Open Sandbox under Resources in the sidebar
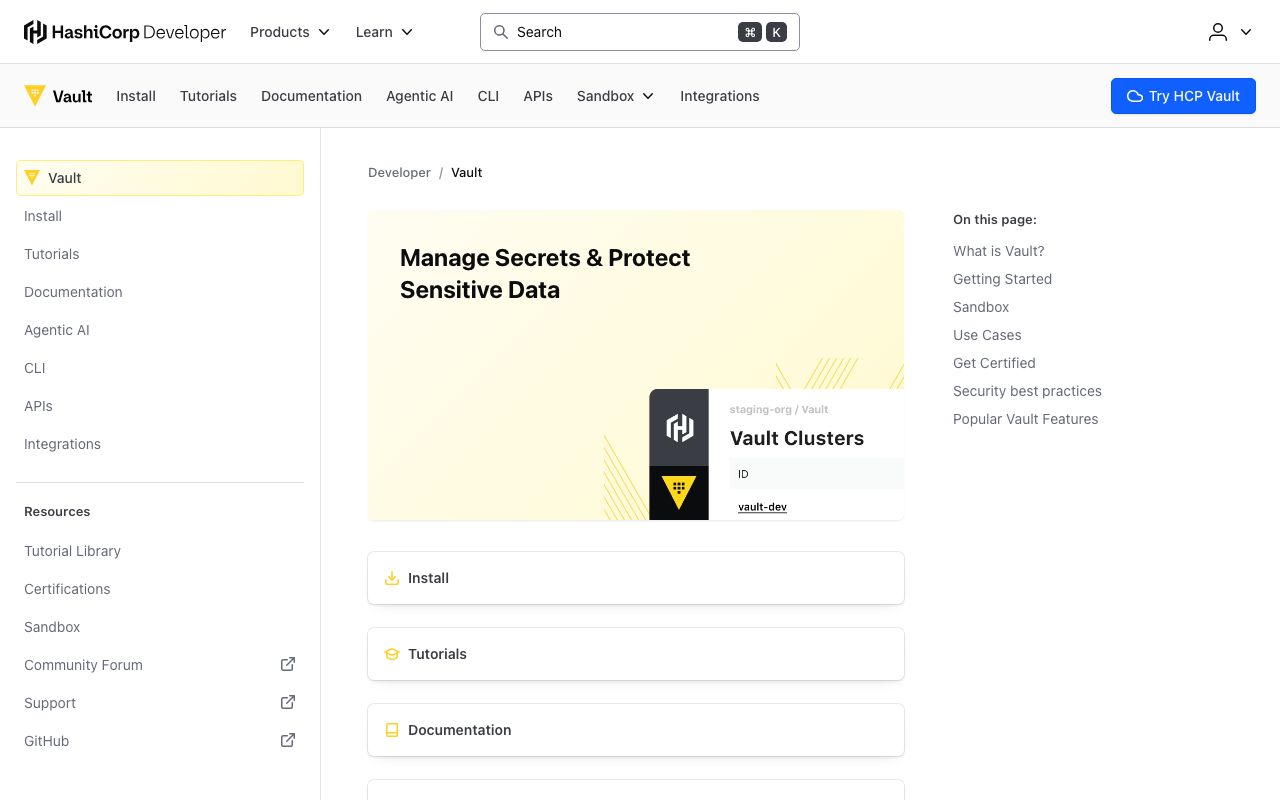The height and width of the screenshot is (800, 1280). pyautogui.click(x=160, y=627)
